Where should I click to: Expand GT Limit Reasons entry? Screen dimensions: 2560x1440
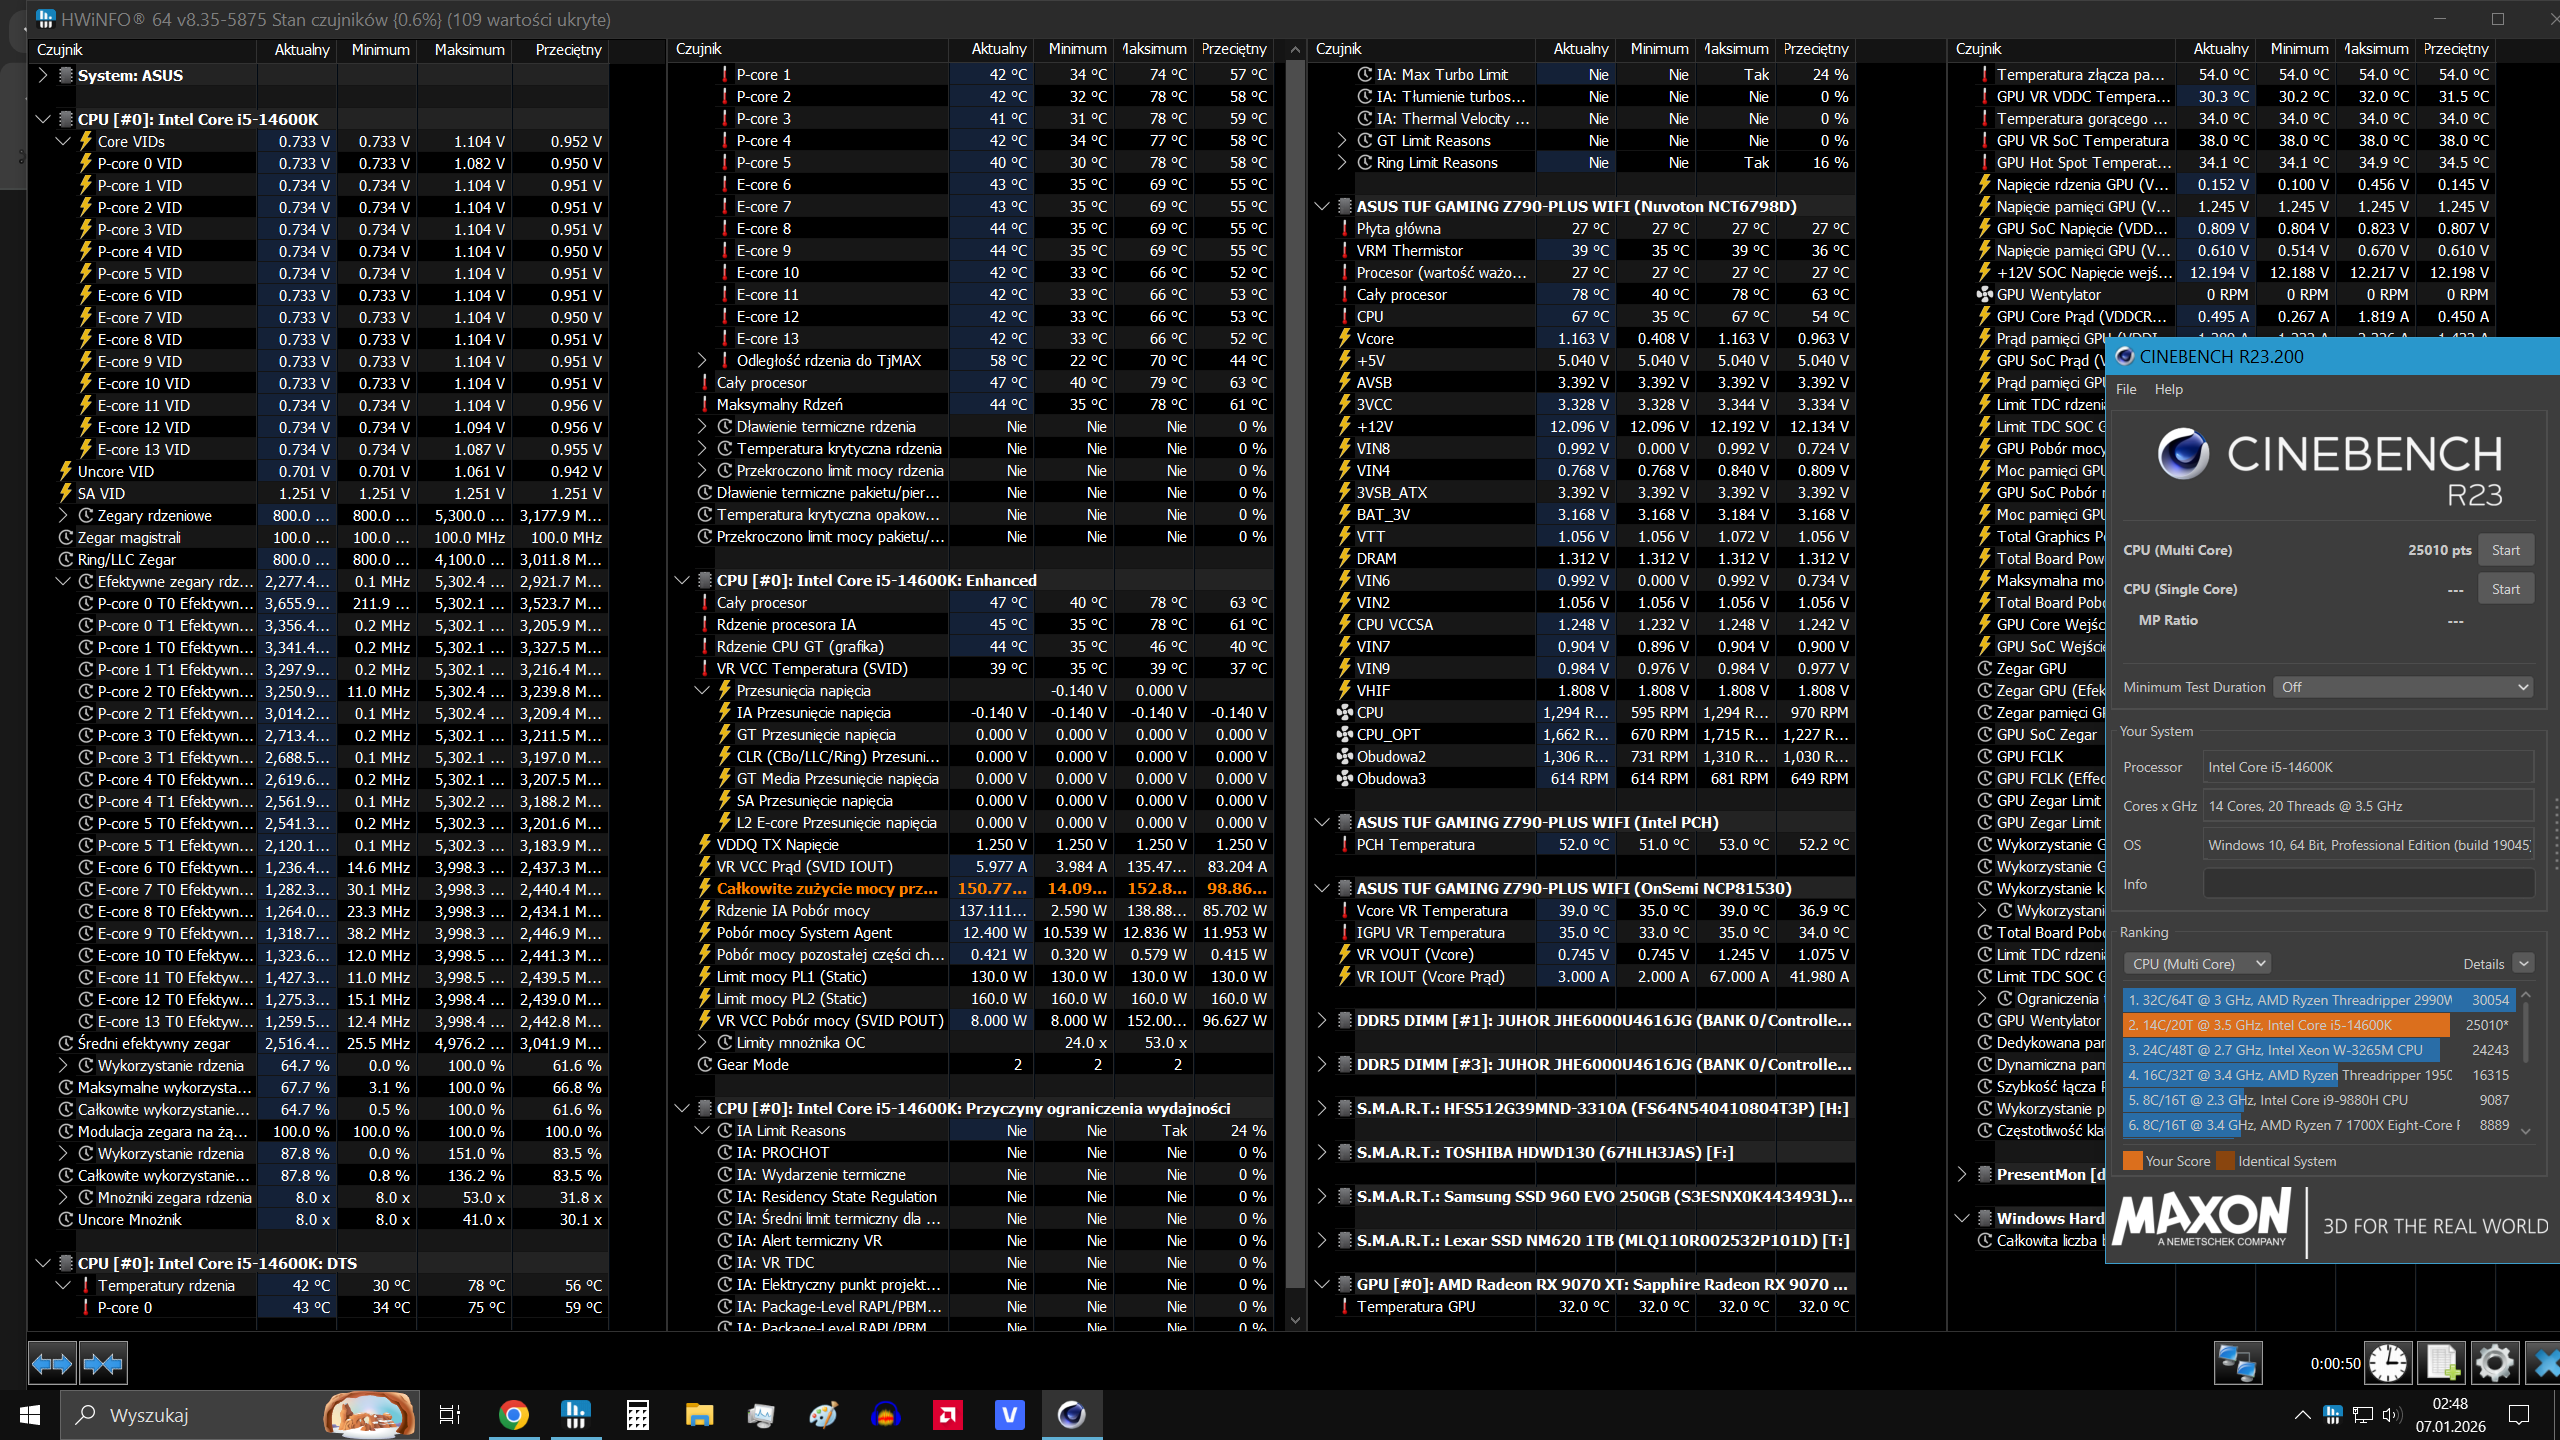1342,141
